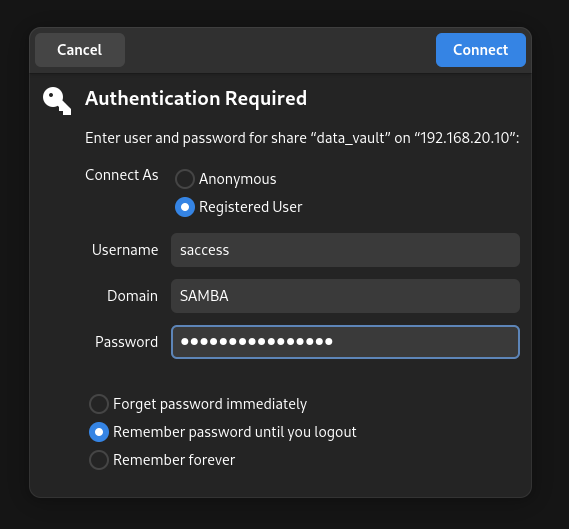
Task: Click the key authentication icon
Action: (x=57, y=101)
